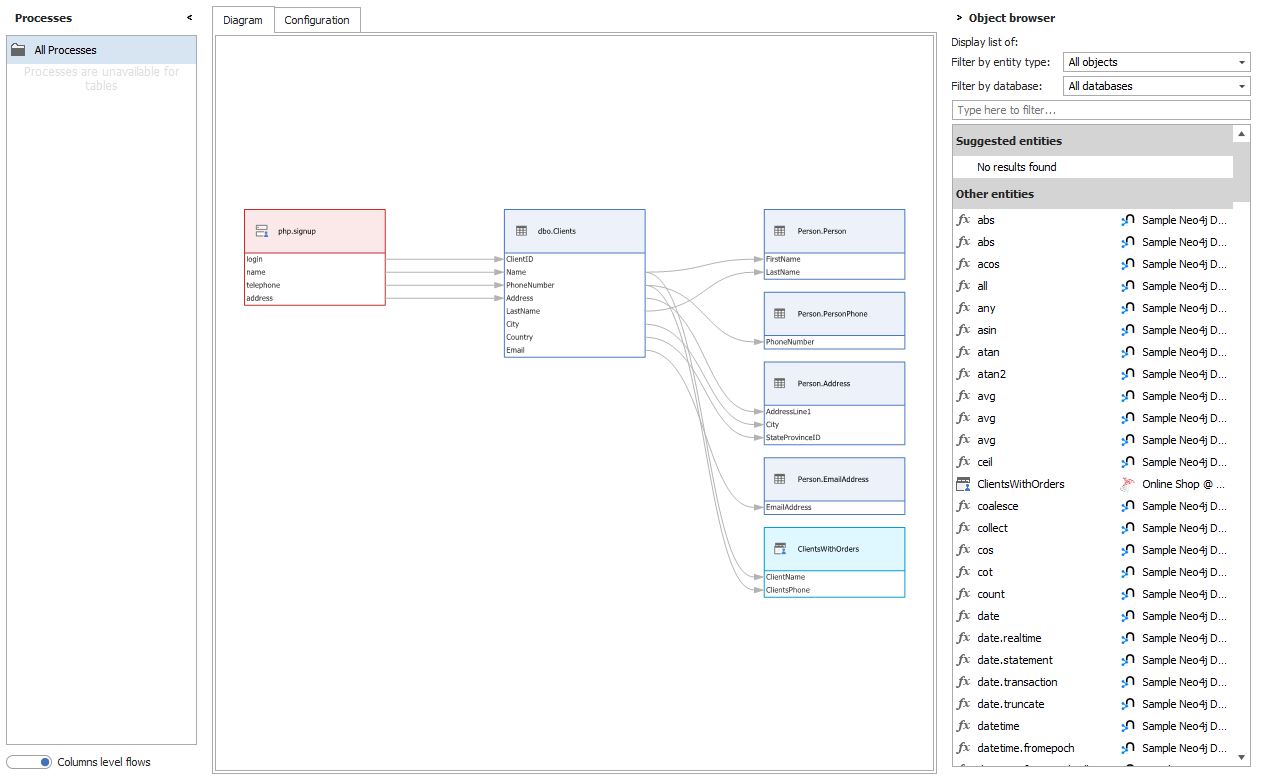The height and width of the screenshot is (781, 1261).
Task: Switch to the Configuration tab
Action: 317,20
